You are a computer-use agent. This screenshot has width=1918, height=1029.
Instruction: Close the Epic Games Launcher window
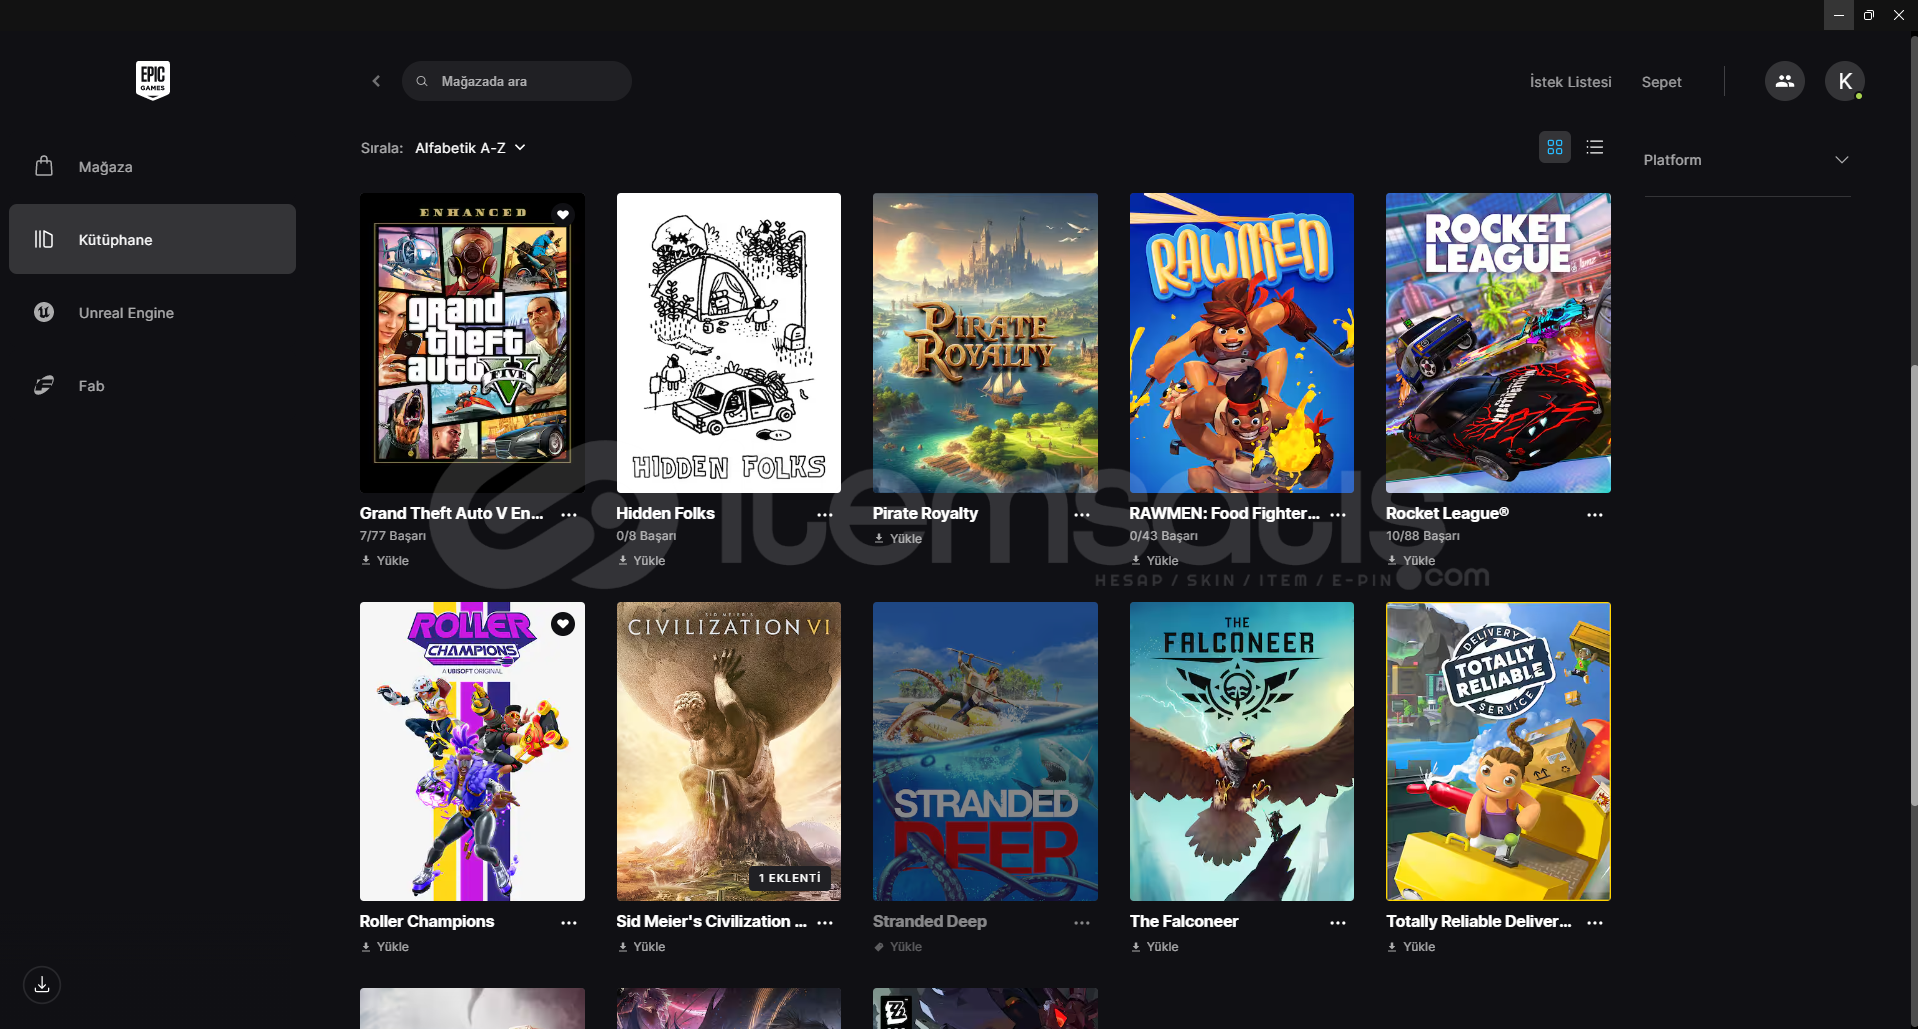(x=1899, y=15)
